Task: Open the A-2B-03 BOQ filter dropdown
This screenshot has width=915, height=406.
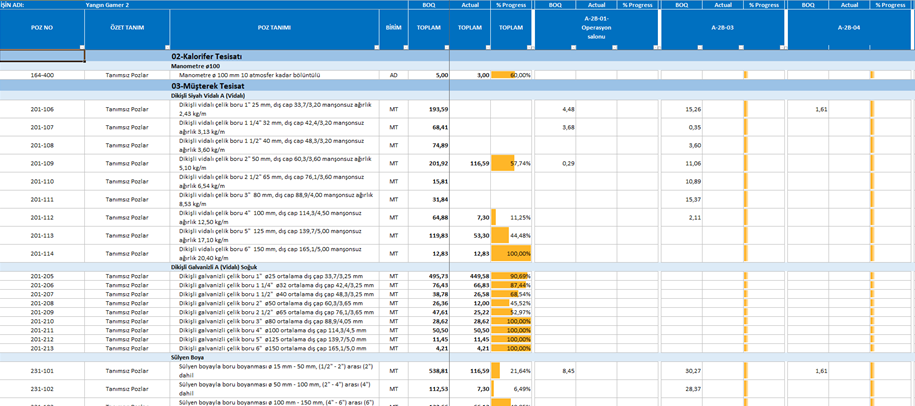Action: [699, 47]
